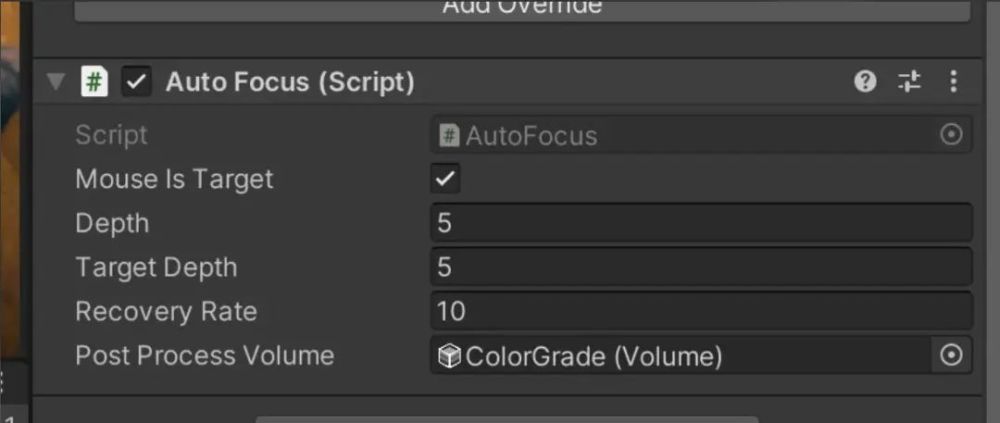Click the C# script icon in header
1000x423 pixels.
click(x=94, y=82)
